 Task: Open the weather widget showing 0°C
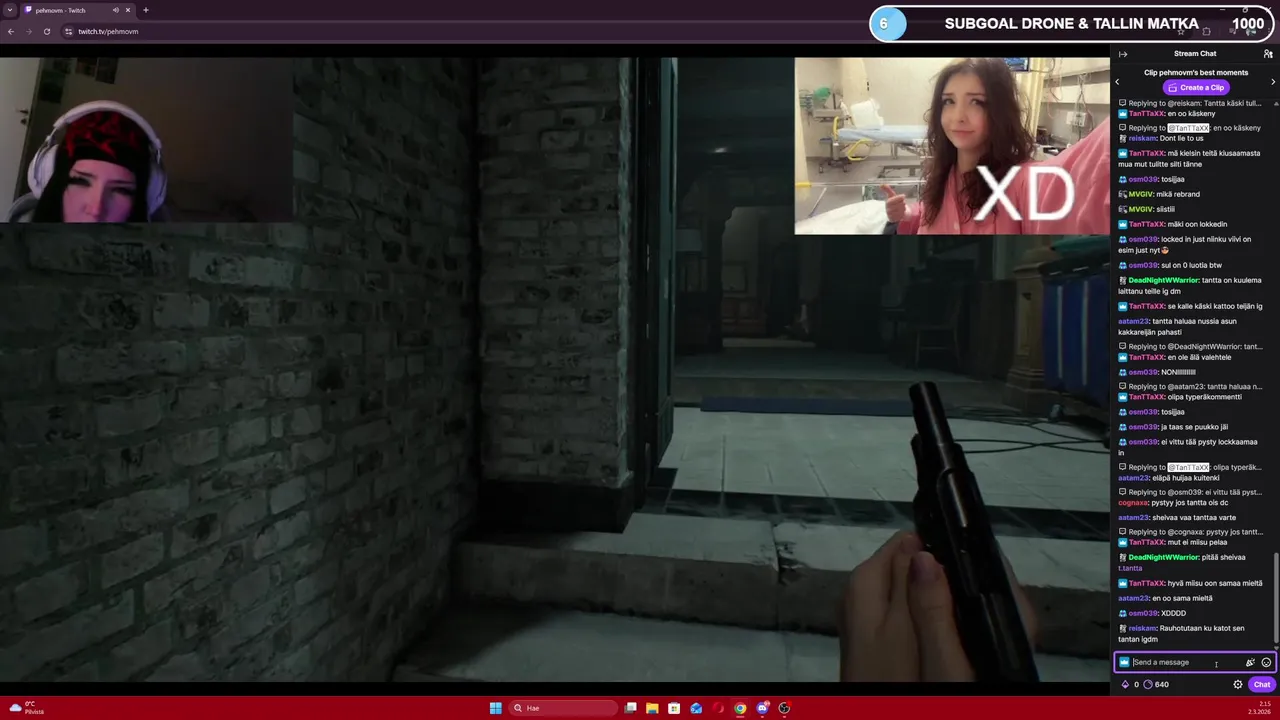[x=27, y=708]
